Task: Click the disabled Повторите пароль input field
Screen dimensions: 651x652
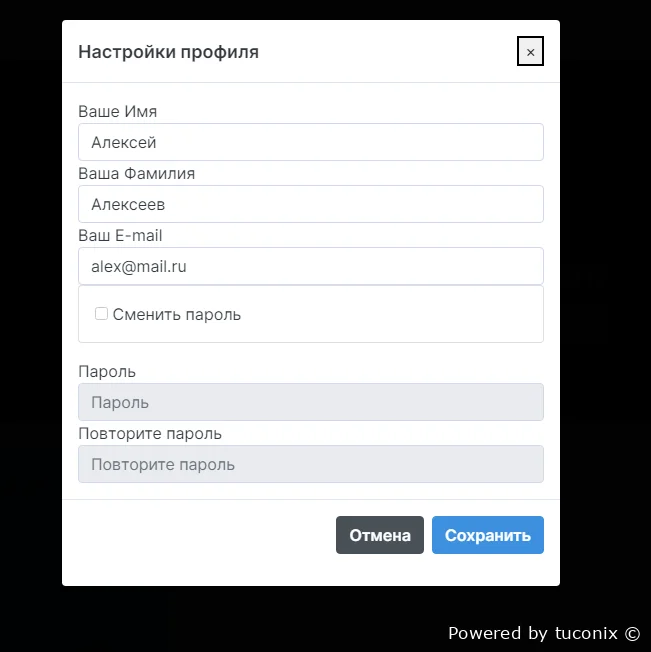Action: 311,464
